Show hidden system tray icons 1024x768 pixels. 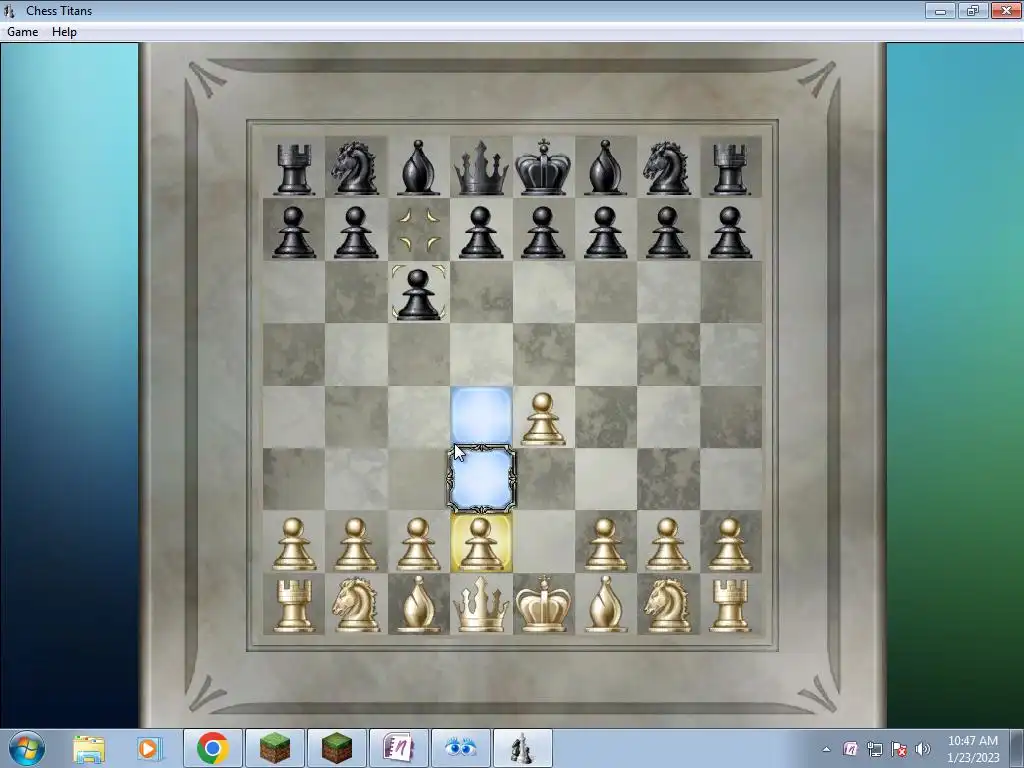[826, 749]
